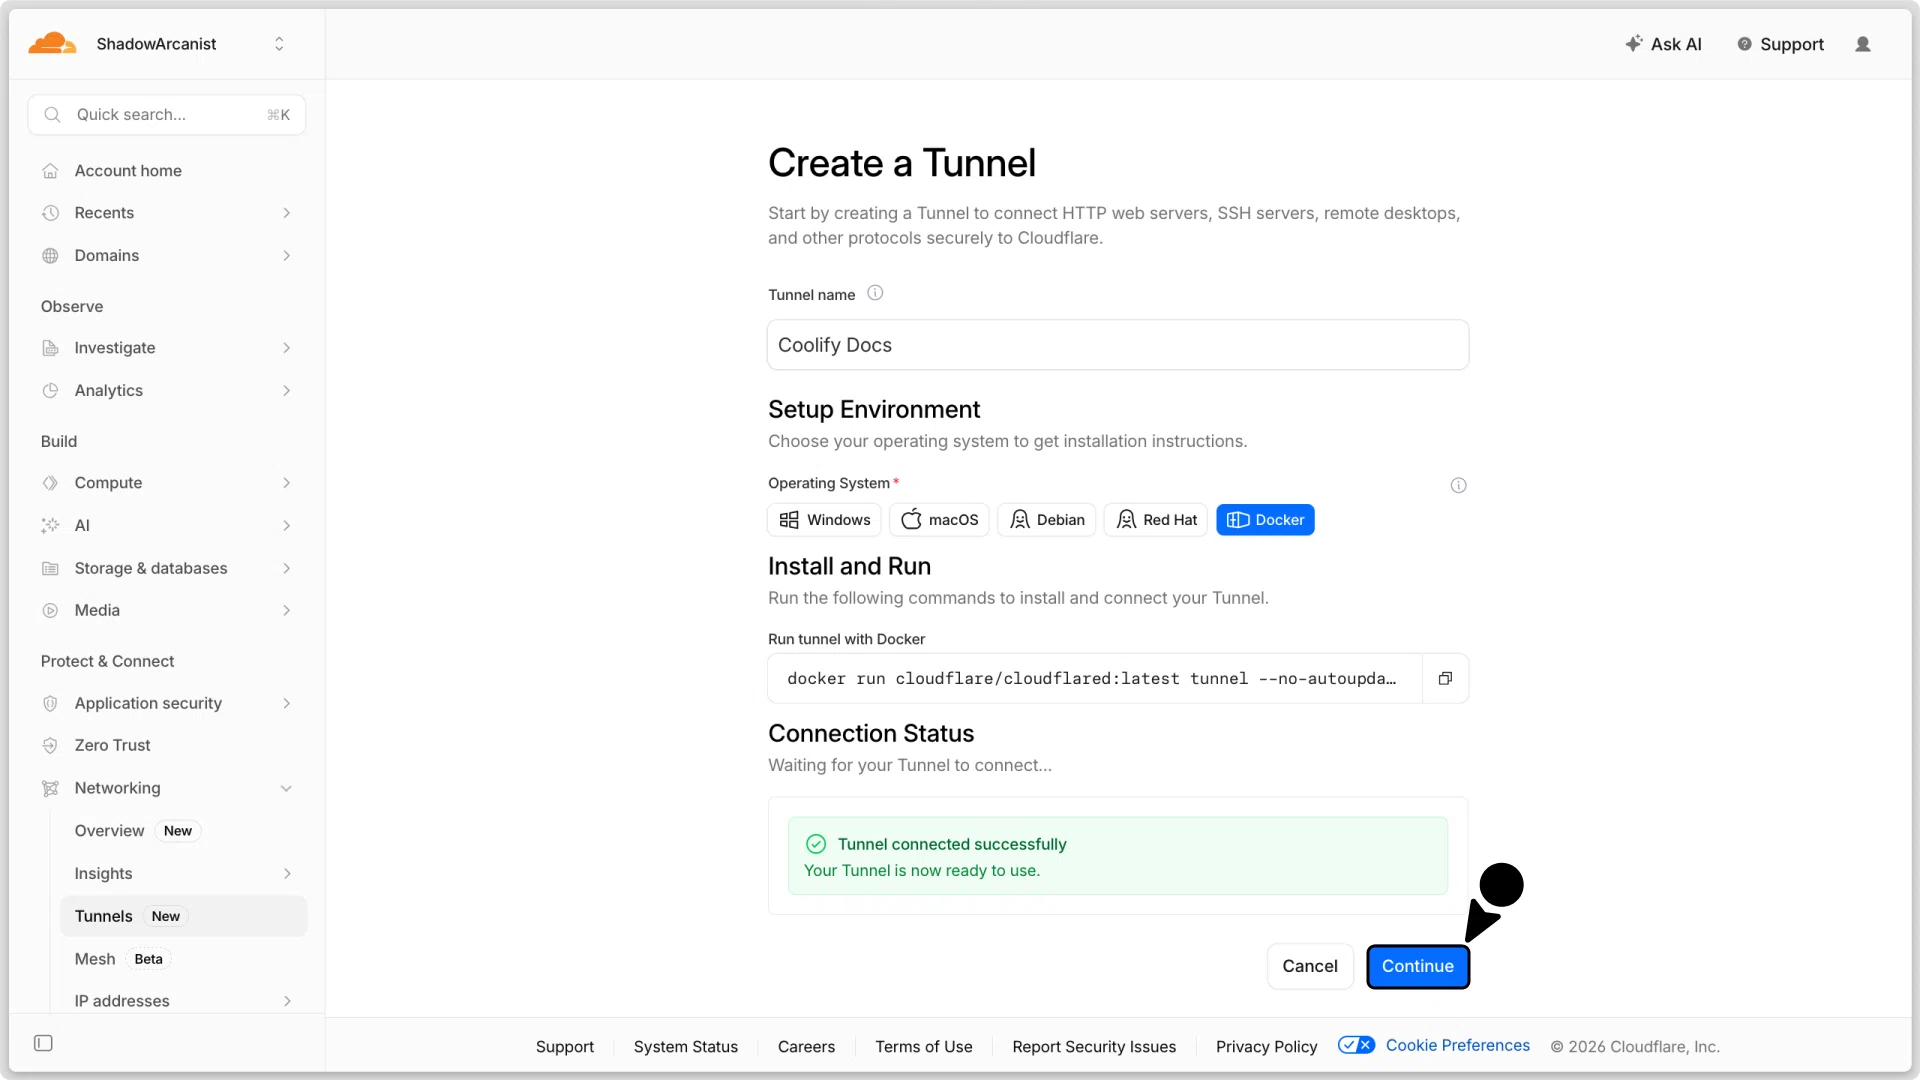Expand the Storage & databases menu
Image resolution: width=1920 pixels, height=1080 pixels.
pyautogui.click(x=167, y=568)
